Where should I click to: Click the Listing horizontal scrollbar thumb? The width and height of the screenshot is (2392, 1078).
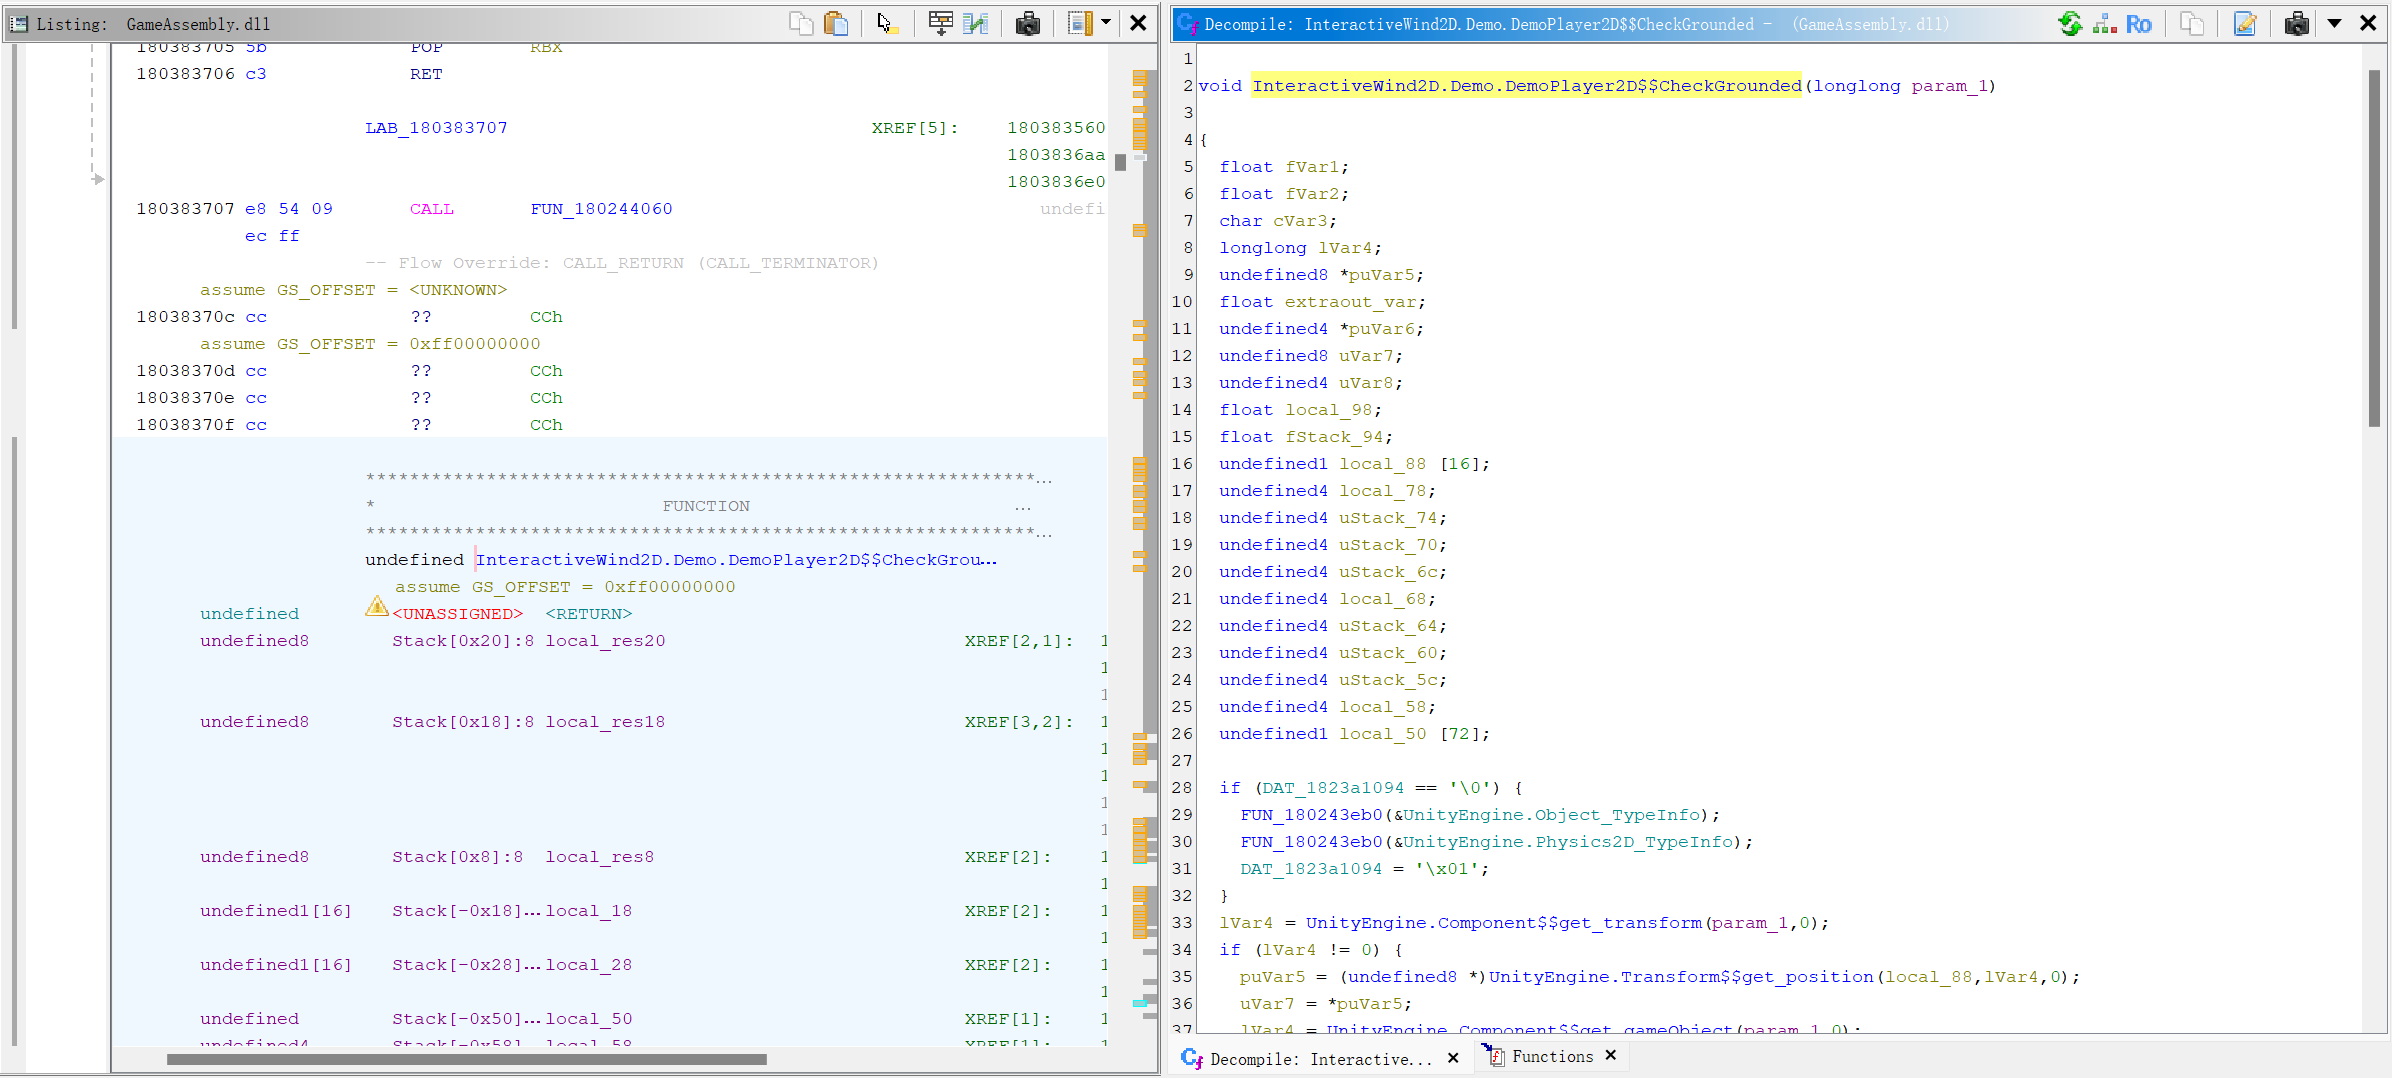click(466, 1059)
